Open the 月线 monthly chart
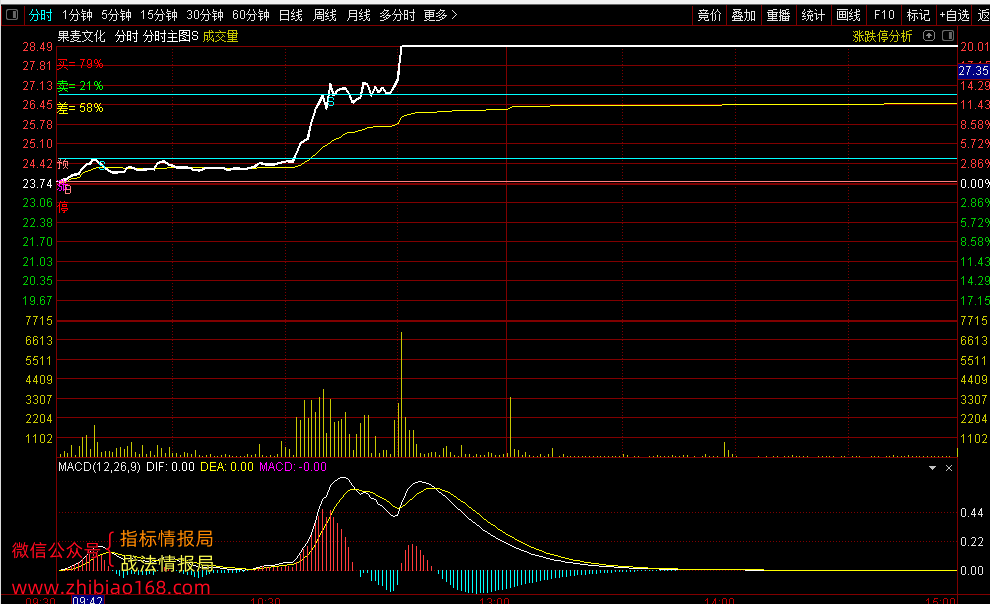Image resolution: width=990 pixels, height=604 pixels. [358, 15]
